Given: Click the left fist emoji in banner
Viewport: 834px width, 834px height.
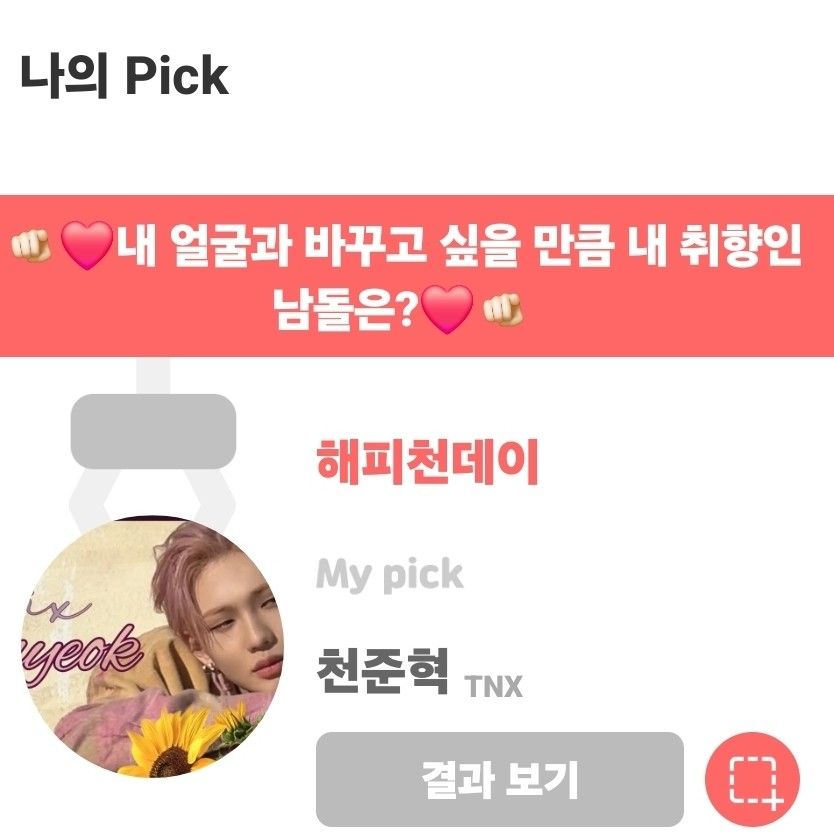Looking at the screenshot, I should tap(31, 246).
